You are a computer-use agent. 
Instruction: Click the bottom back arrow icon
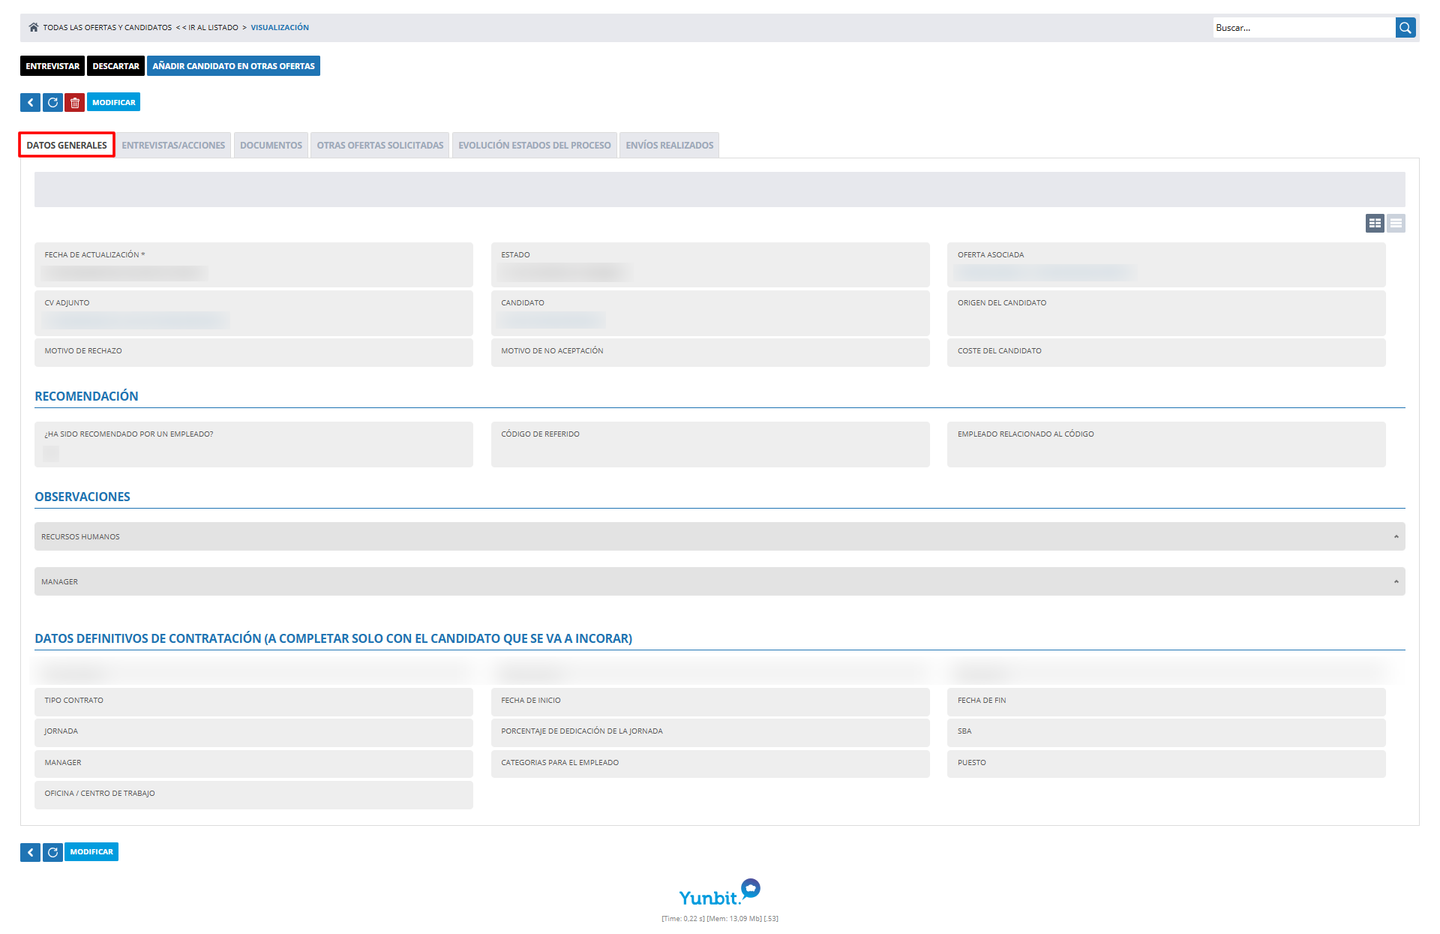coord(30,852)
